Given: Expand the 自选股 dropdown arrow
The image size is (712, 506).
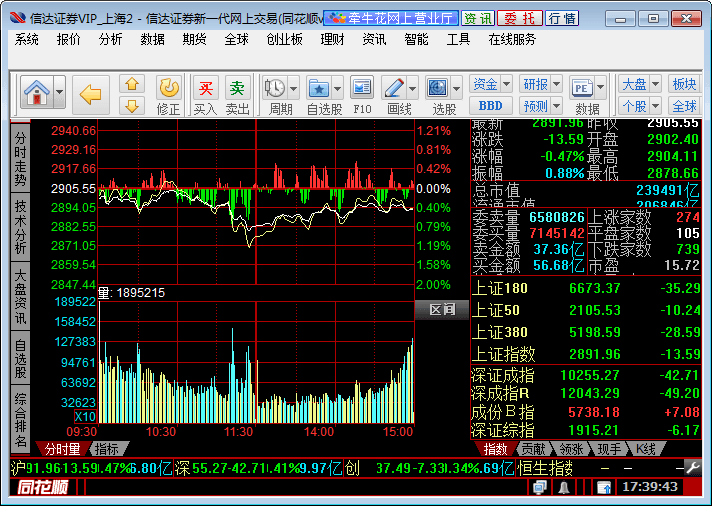Looking at the screenshot, I should (x=337, y=88).
